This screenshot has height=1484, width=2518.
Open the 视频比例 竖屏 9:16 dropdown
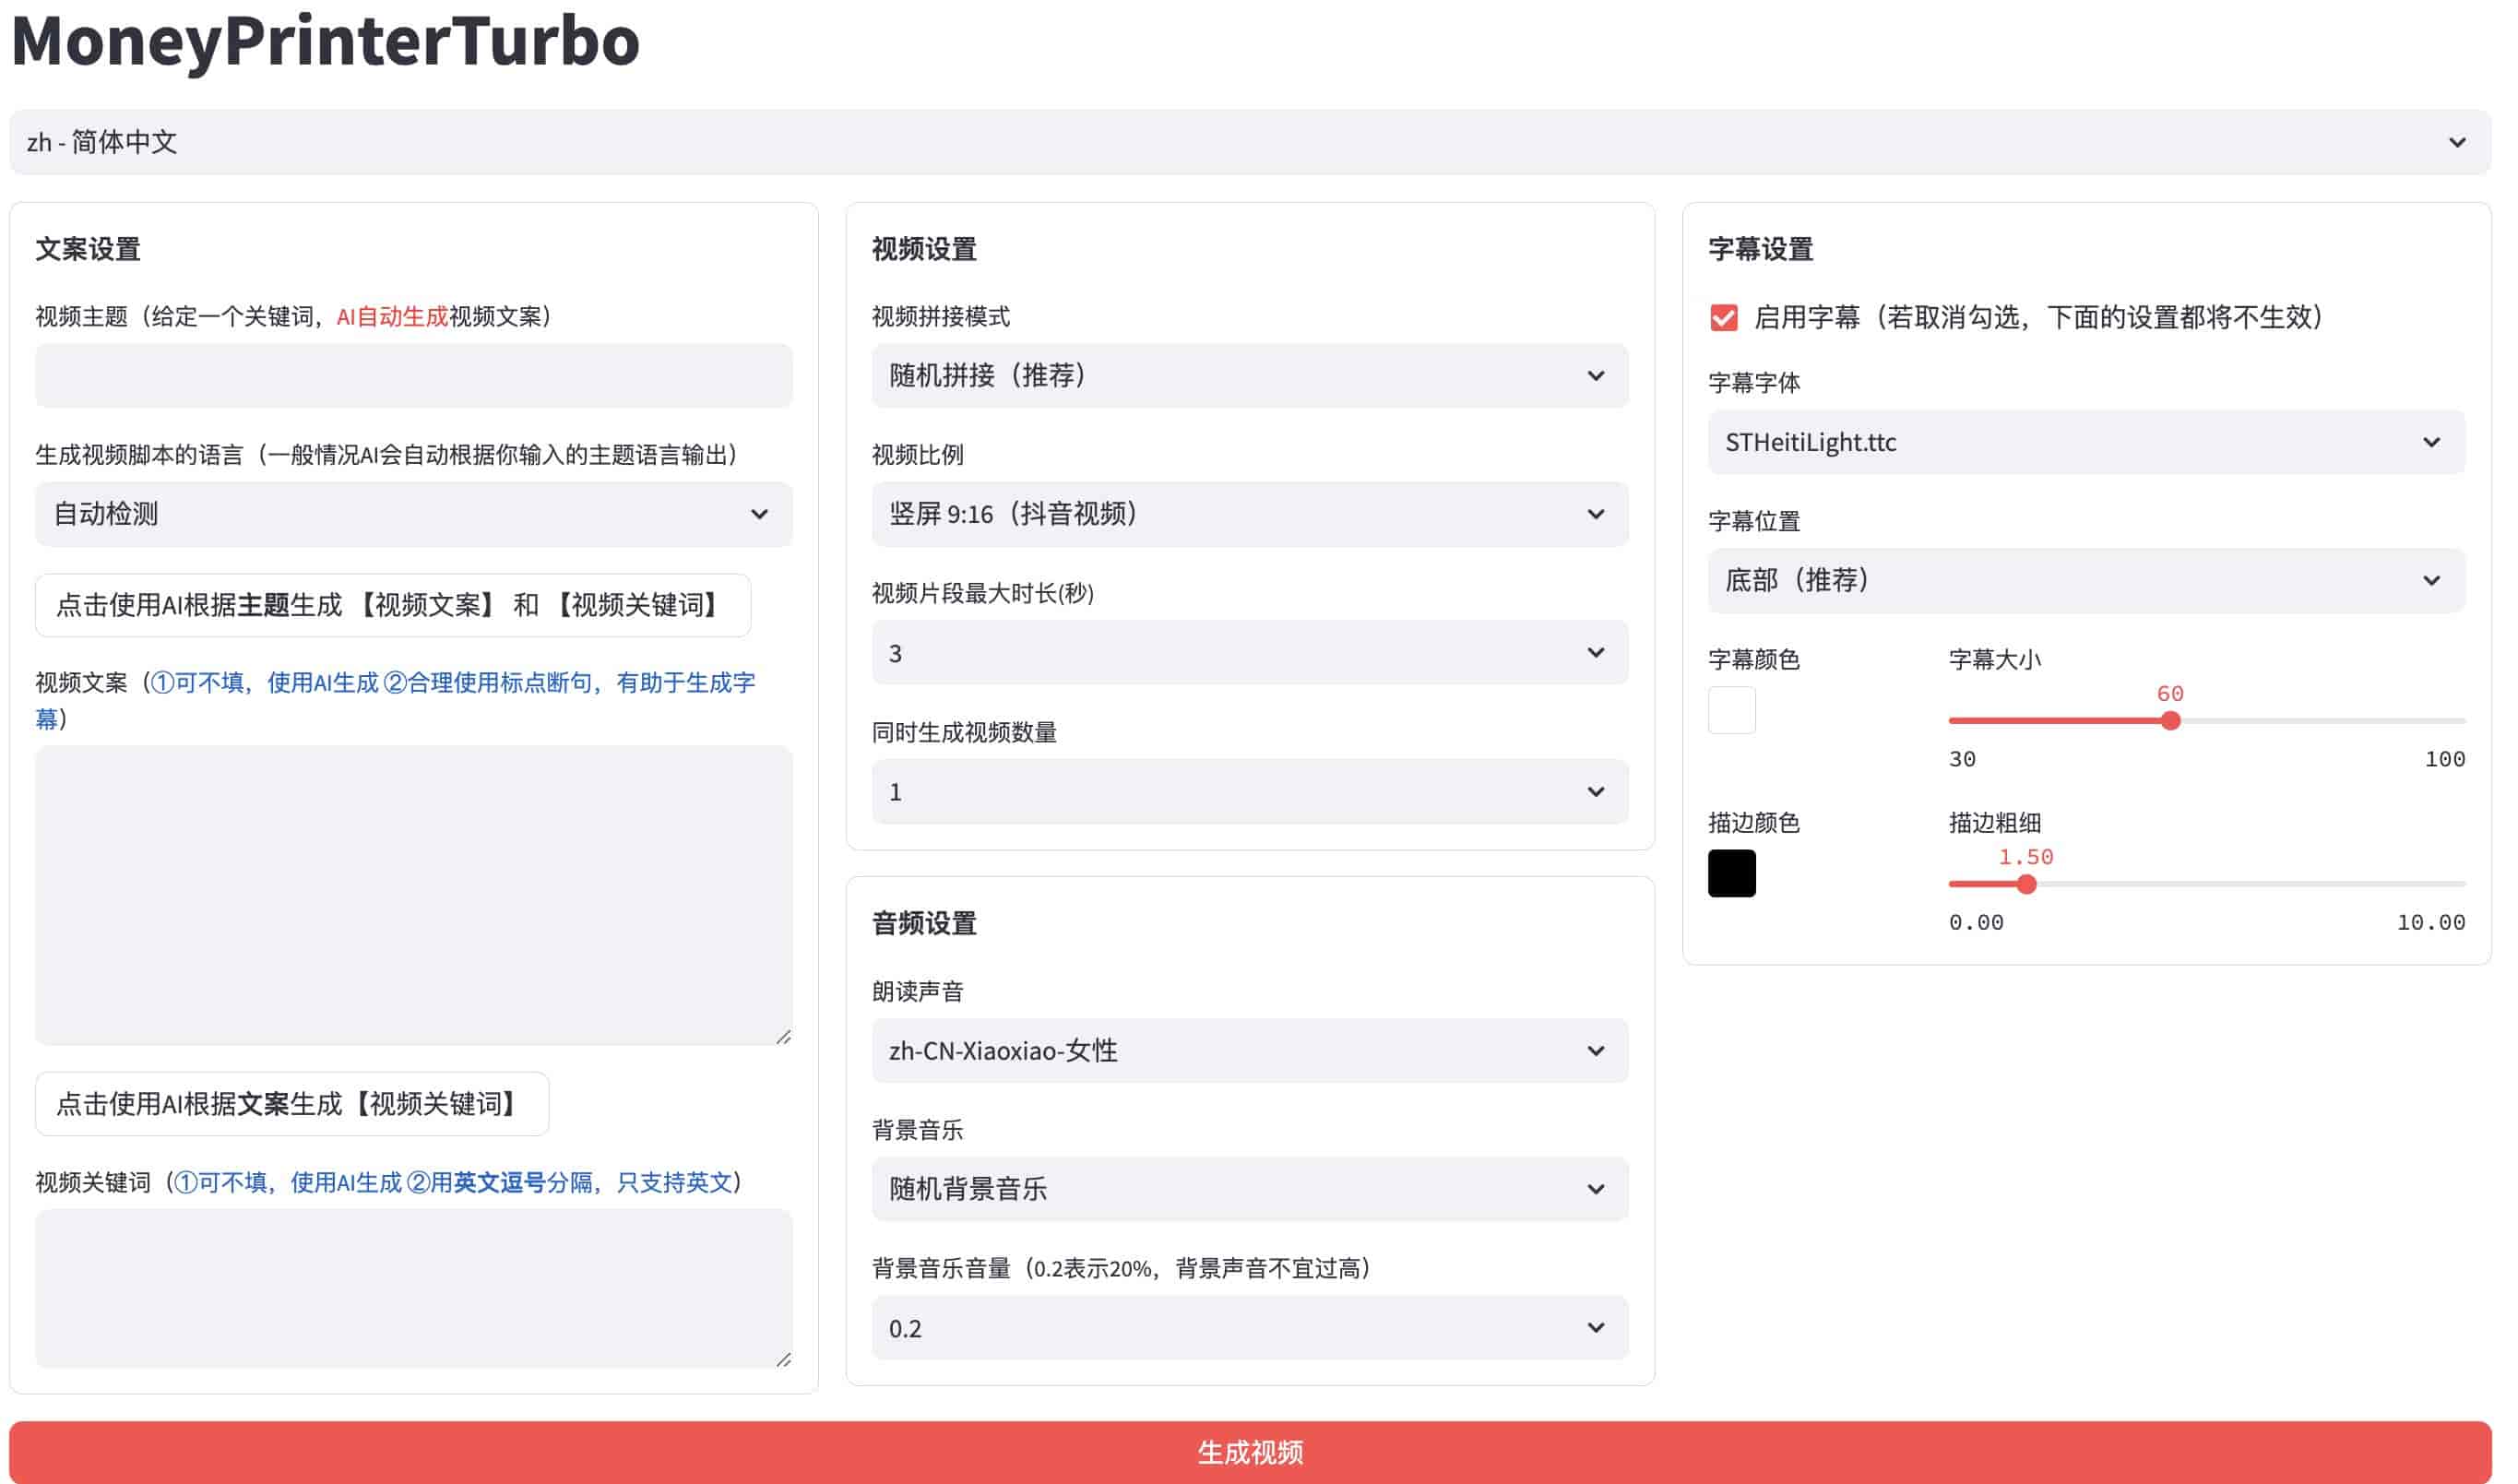pos(1250,514)
